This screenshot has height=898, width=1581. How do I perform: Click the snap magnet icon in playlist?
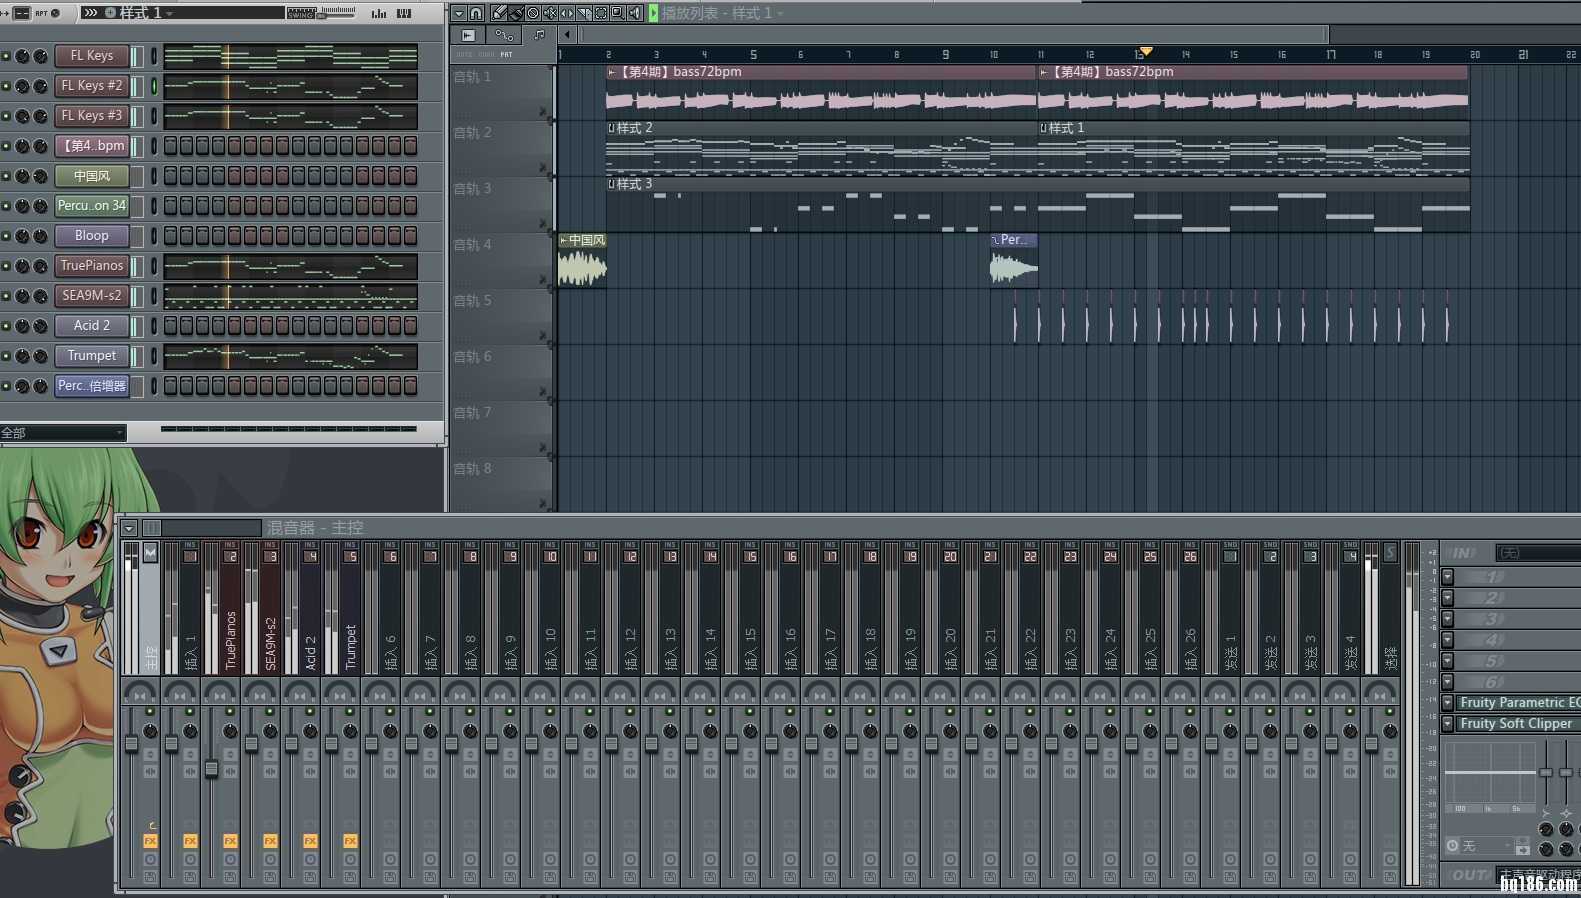click(x=476, y=13)
